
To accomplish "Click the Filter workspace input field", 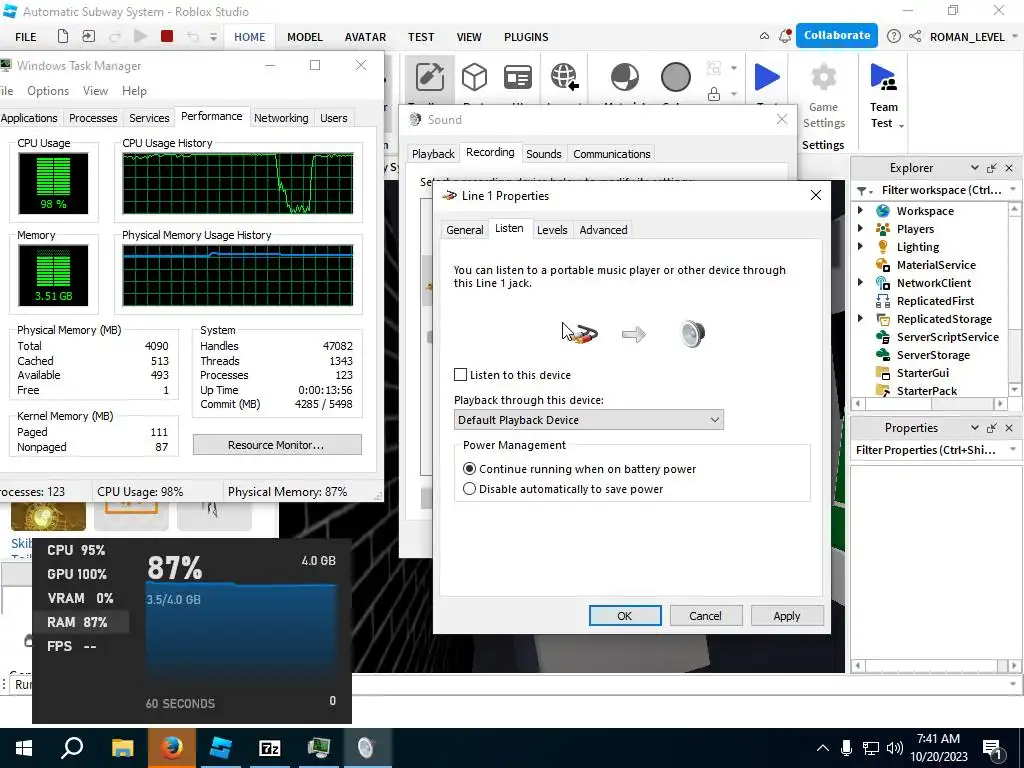I will [941, 190].
